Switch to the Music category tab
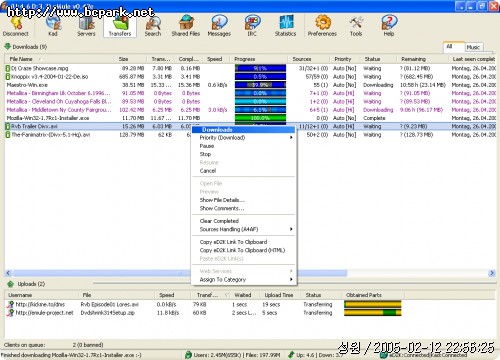The width and height of the screenshot is (500, 360). (x=473, y=47)
